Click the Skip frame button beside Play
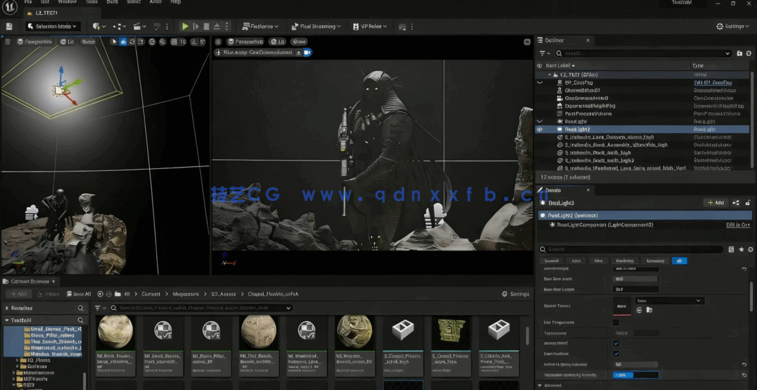 pyautogui.click(x=196, y=27)
